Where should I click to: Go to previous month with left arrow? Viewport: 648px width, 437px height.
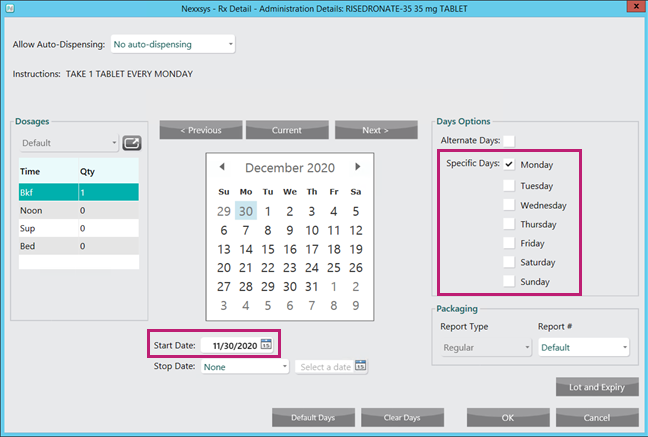[x=222, y=167]
